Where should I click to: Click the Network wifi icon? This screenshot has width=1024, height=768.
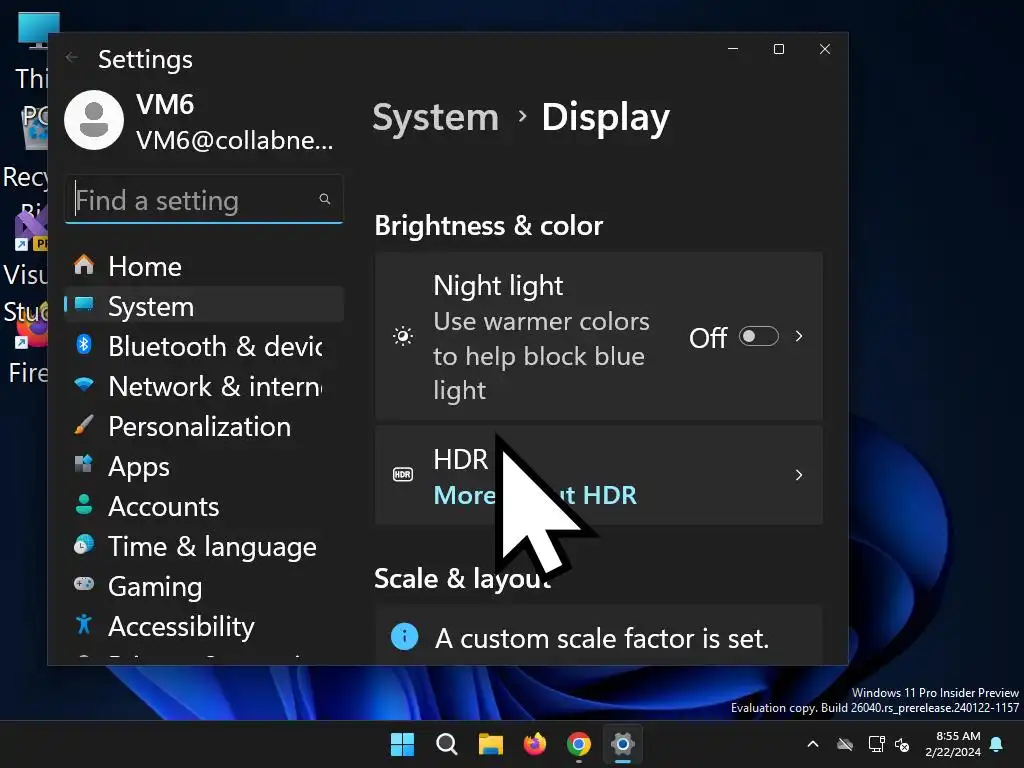84,384
